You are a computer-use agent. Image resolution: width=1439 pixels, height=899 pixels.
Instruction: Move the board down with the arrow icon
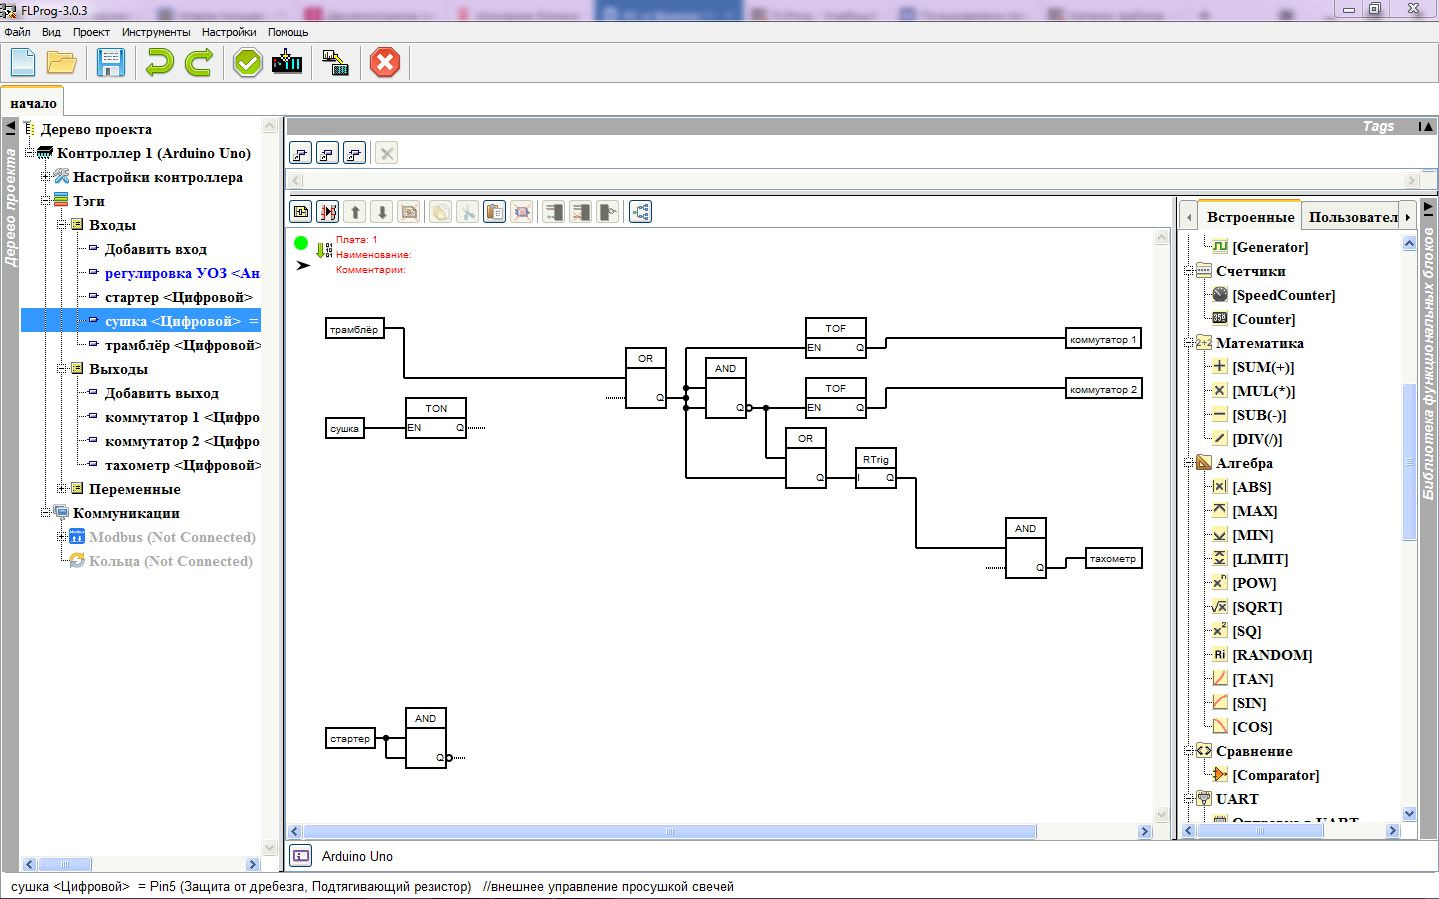pyautogui.click(x=382, y=212)
